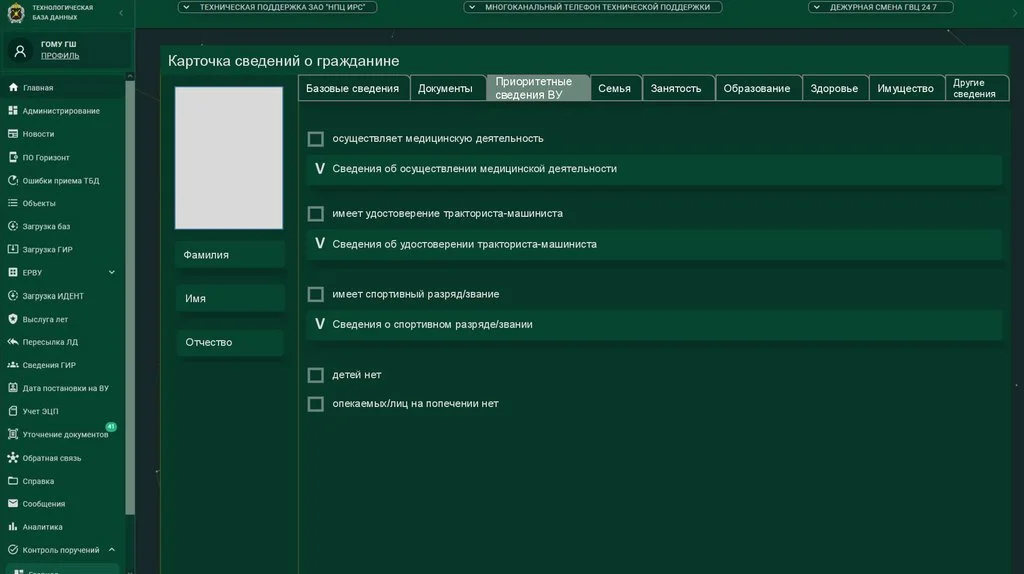This screenshot has width=1024, height=574.
Task: Open 'Дежурная смена ГВЦ 24 7' dropdown
Action: [x=880, y=7]
